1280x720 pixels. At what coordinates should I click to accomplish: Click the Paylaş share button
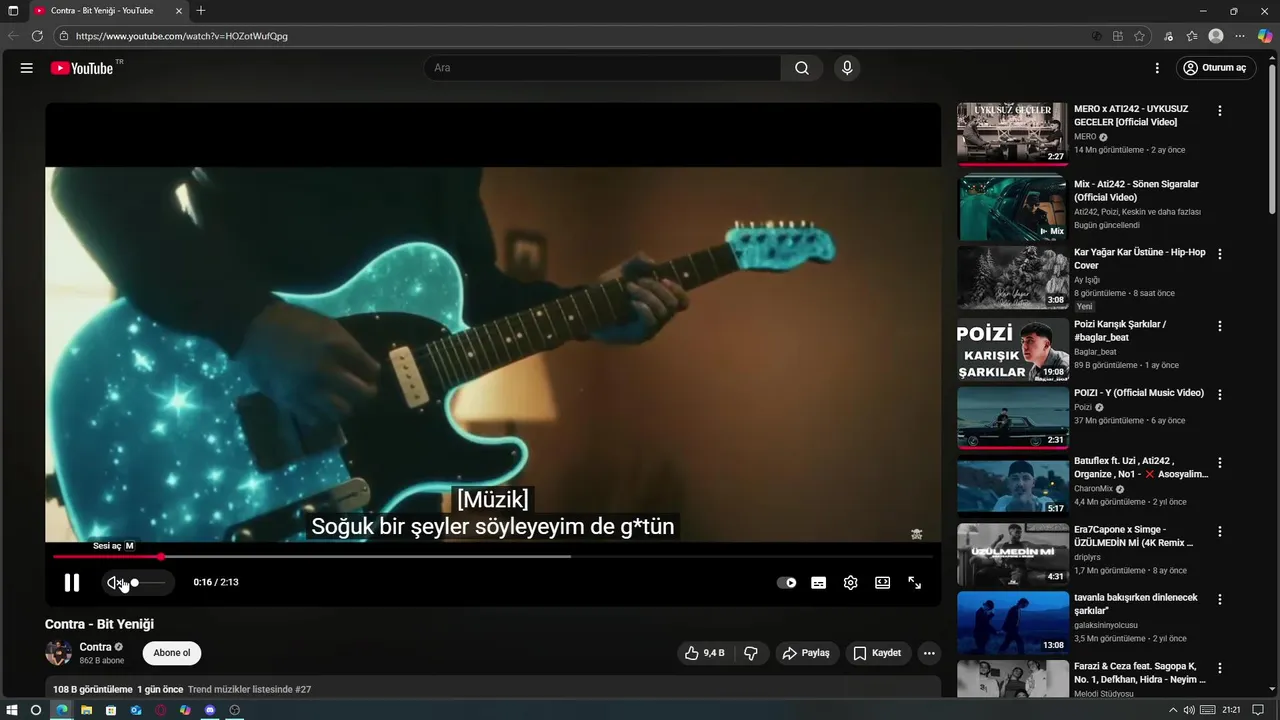click(x=806, y=653)
